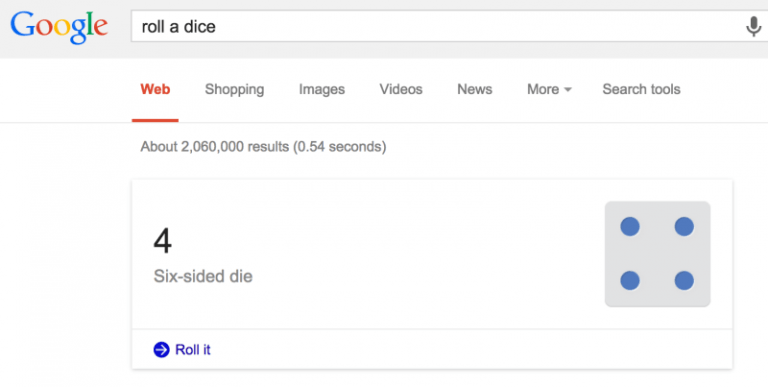Focus the search box containing roll a dice

[441, 26]
